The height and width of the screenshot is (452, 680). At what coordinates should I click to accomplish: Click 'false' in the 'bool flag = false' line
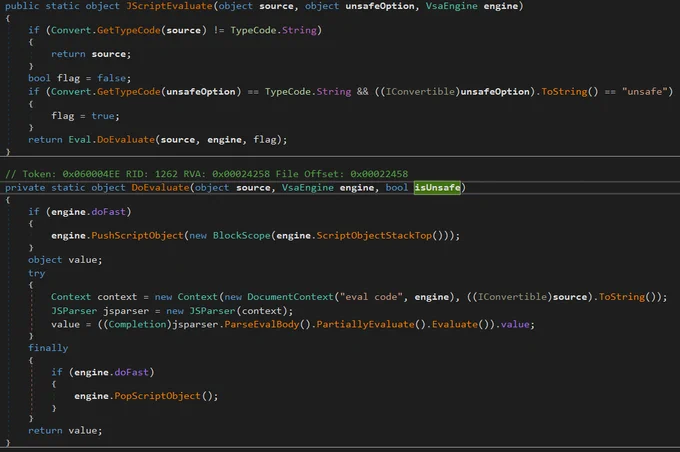click(111, 78)
